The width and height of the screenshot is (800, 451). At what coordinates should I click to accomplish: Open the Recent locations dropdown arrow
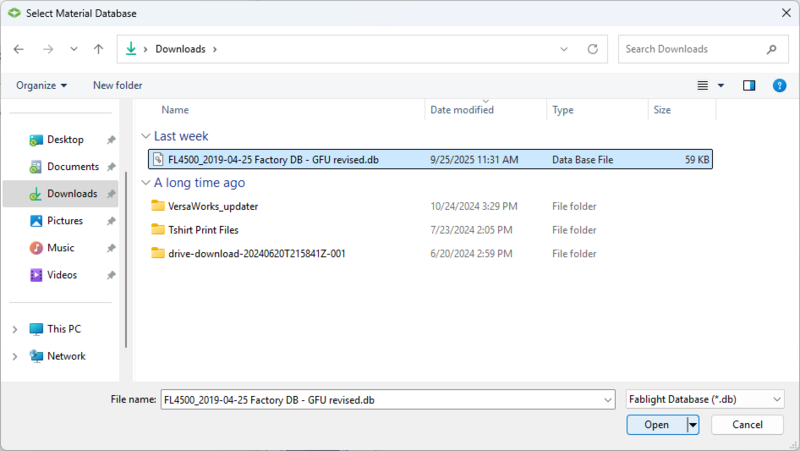coord(73,49)
